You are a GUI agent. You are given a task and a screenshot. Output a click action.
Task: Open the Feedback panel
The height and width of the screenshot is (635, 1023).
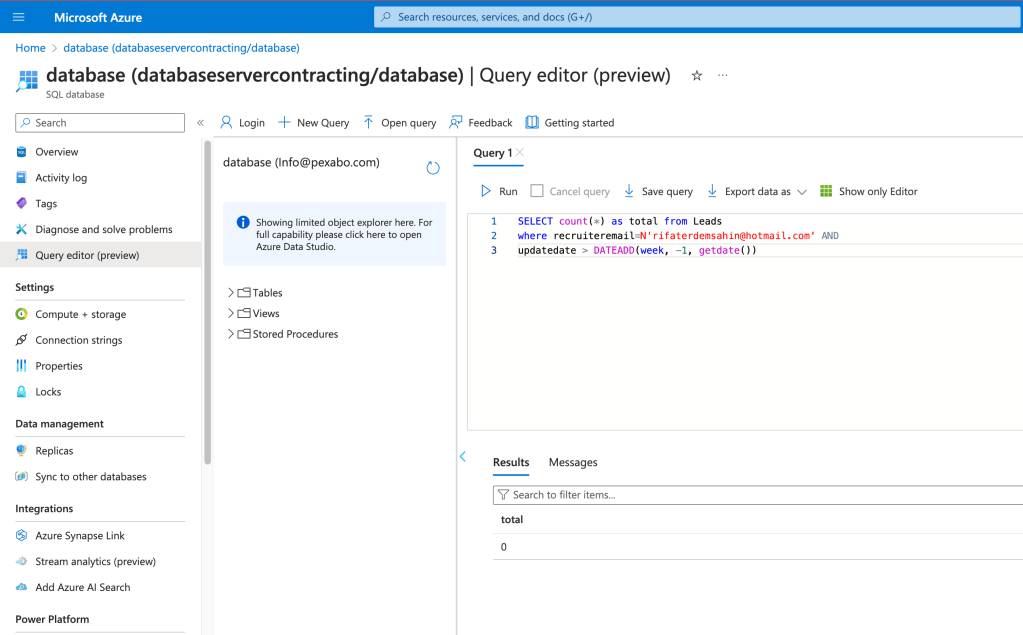(481, 123)
